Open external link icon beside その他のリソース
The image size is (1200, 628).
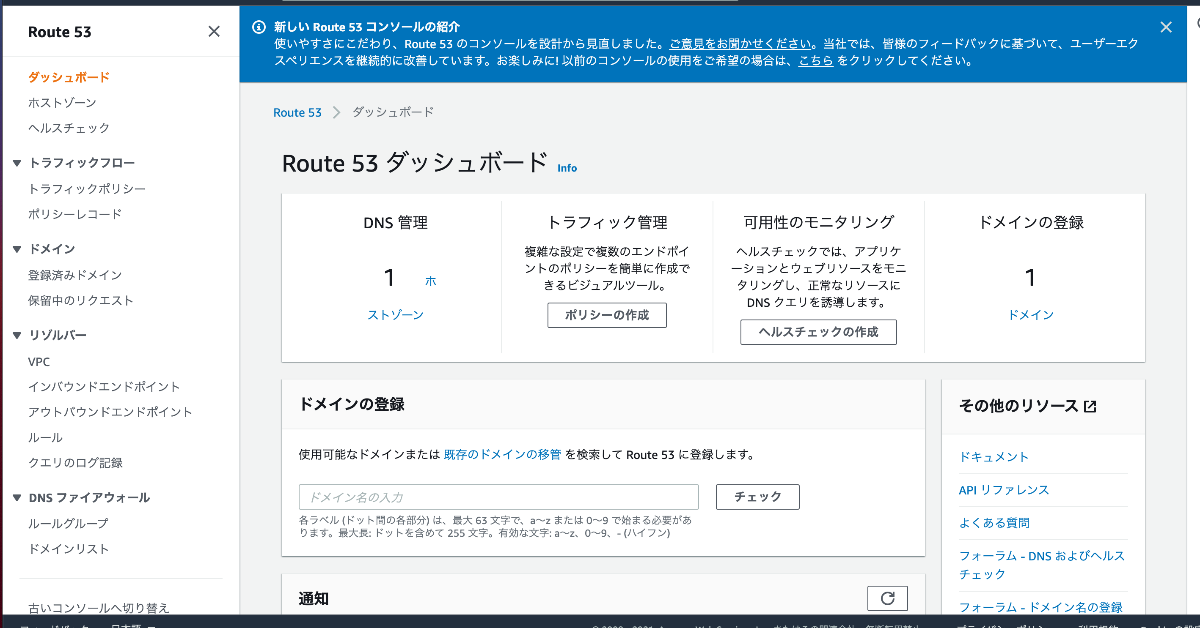(1091, 406)
